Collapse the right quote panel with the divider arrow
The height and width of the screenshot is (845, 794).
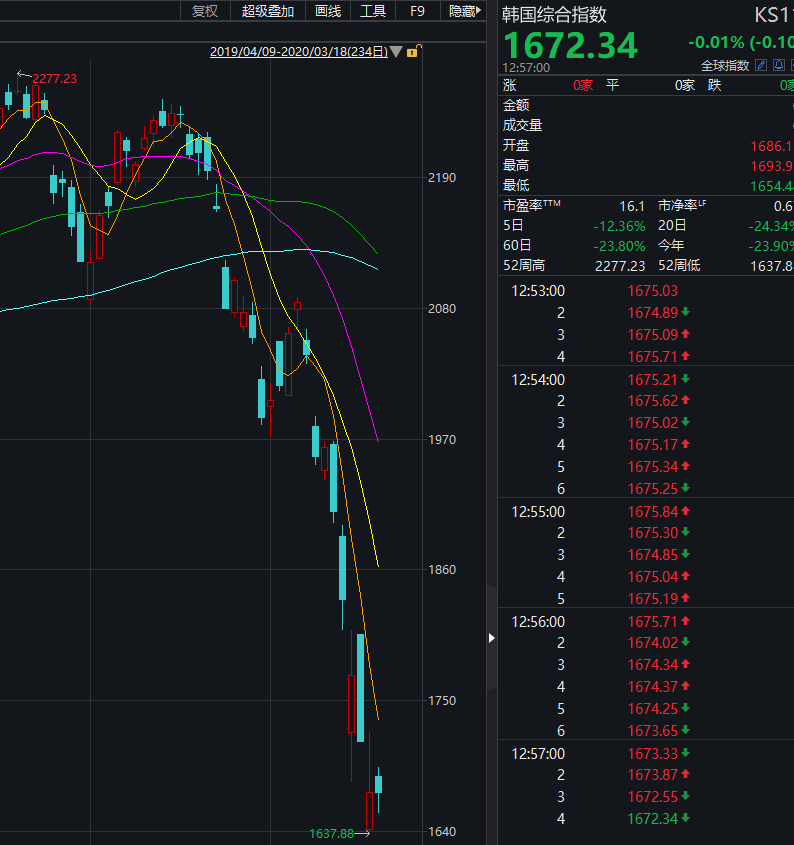(x=491, y=637)
